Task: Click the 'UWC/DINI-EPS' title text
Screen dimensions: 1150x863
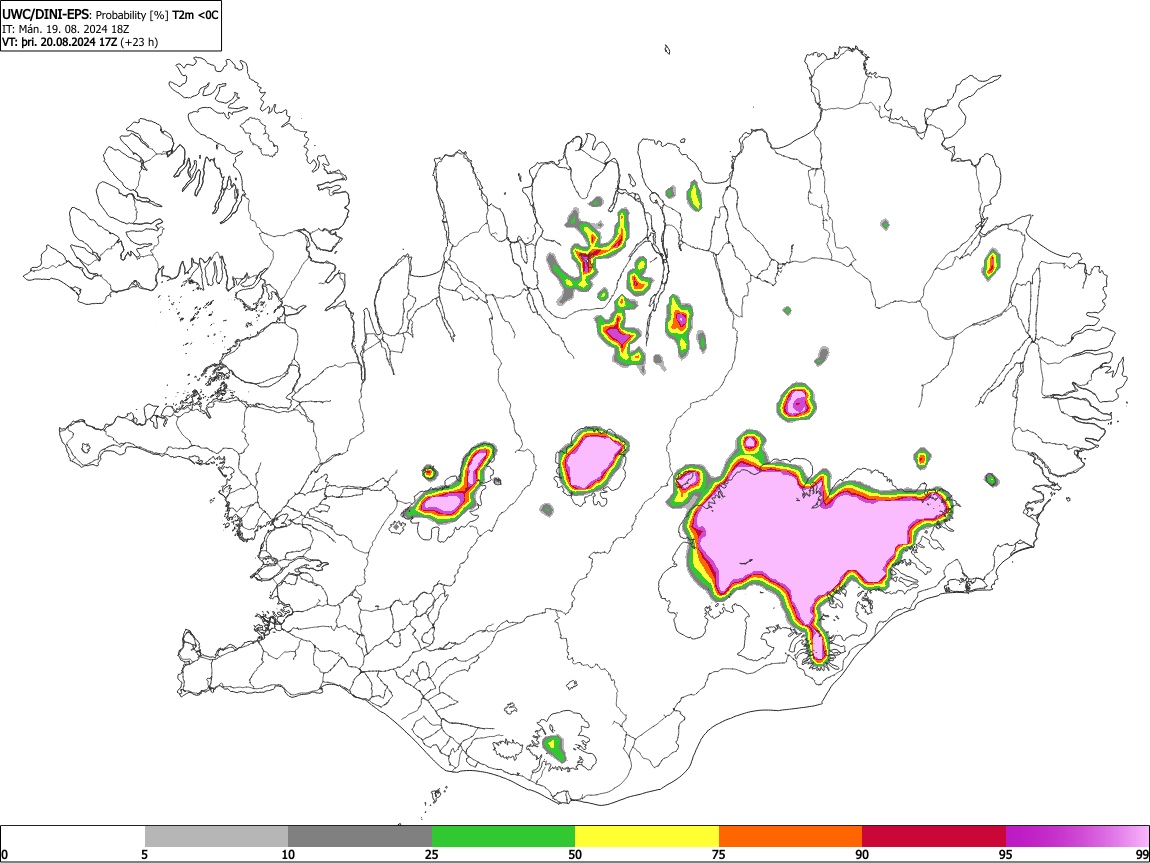Action: [44, 15]
